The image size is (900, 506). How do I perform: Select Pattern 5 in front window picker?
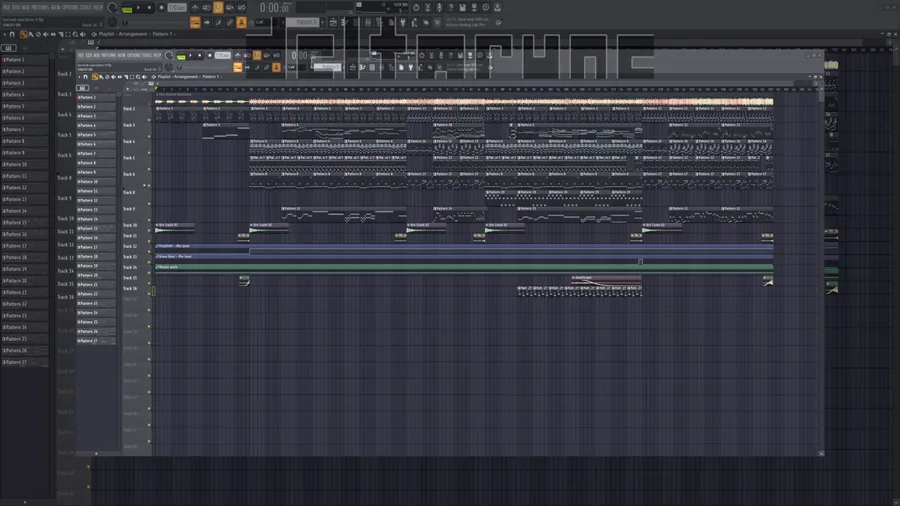pyautogui.click(x=96, y=135)
